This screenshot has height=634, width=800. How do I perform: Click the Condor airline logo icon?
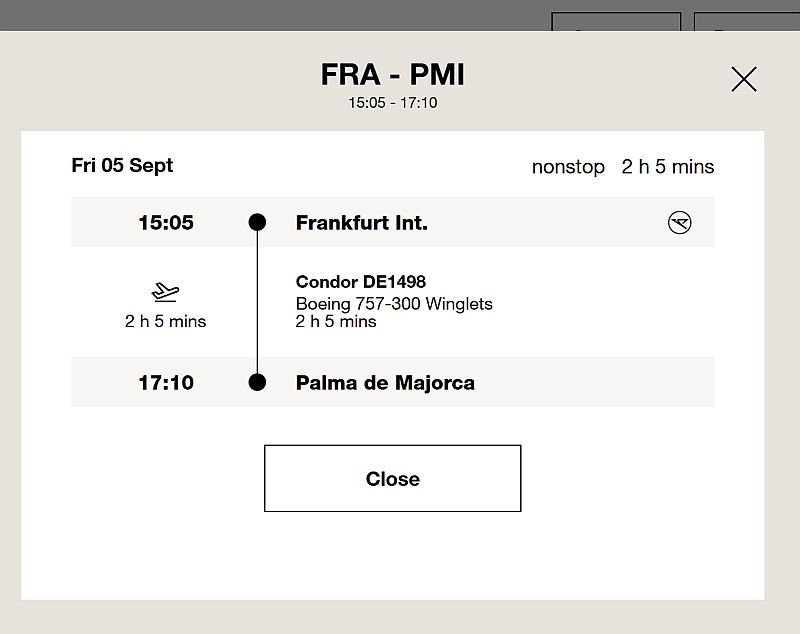[679, 223]
